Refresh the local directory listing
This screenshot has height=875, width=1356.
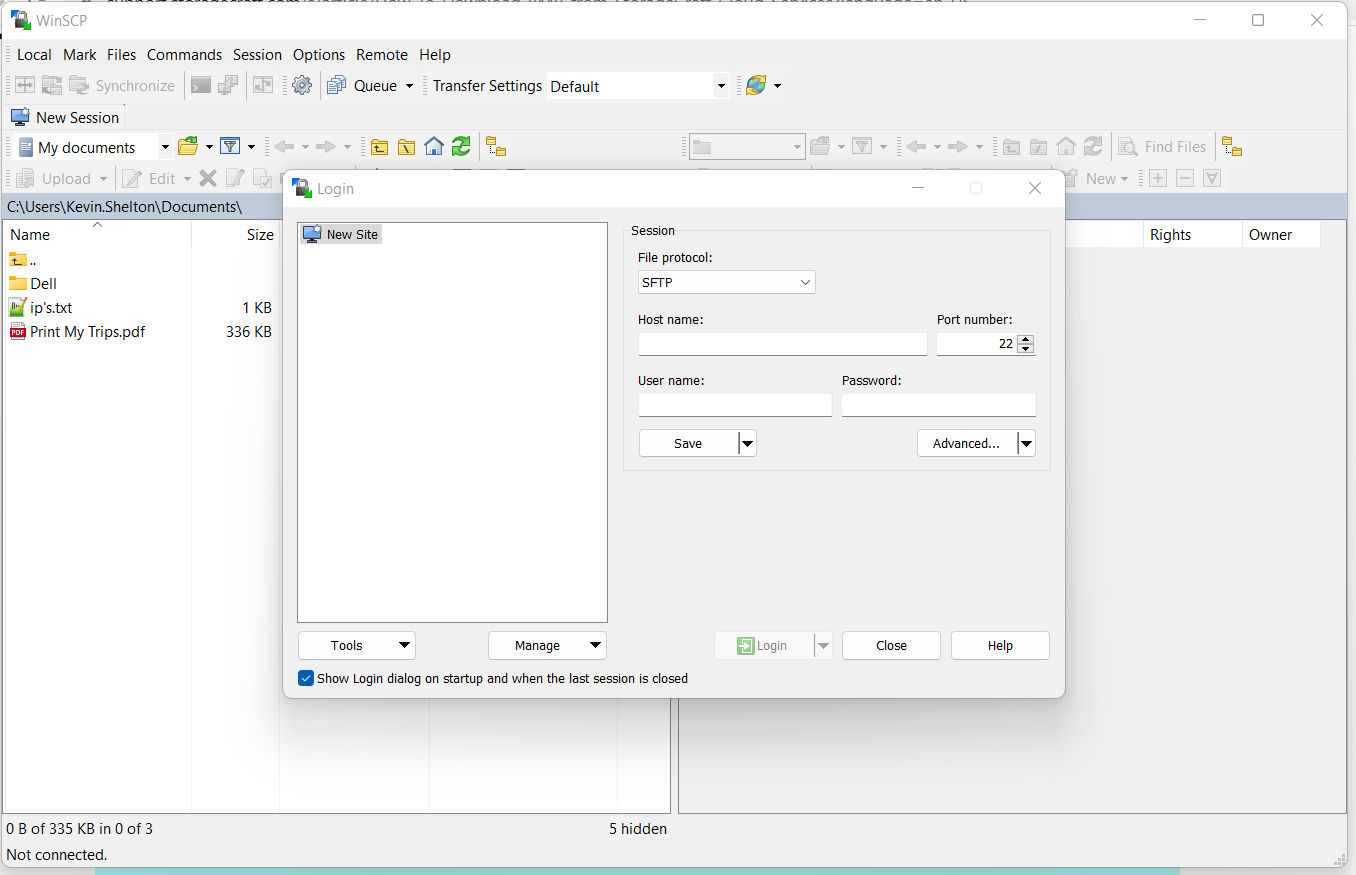pyautogui.click(x=461, y=146)
